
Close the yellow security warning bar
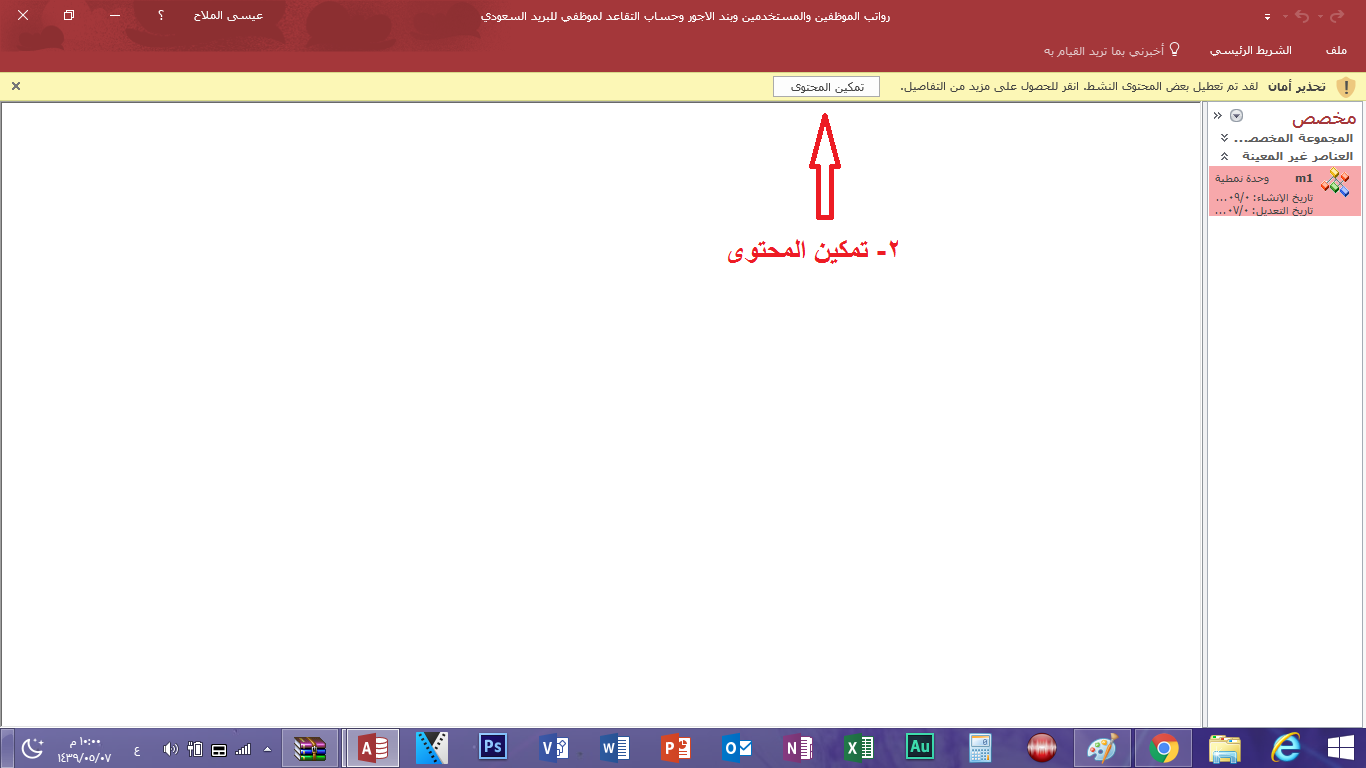point(16,86)
